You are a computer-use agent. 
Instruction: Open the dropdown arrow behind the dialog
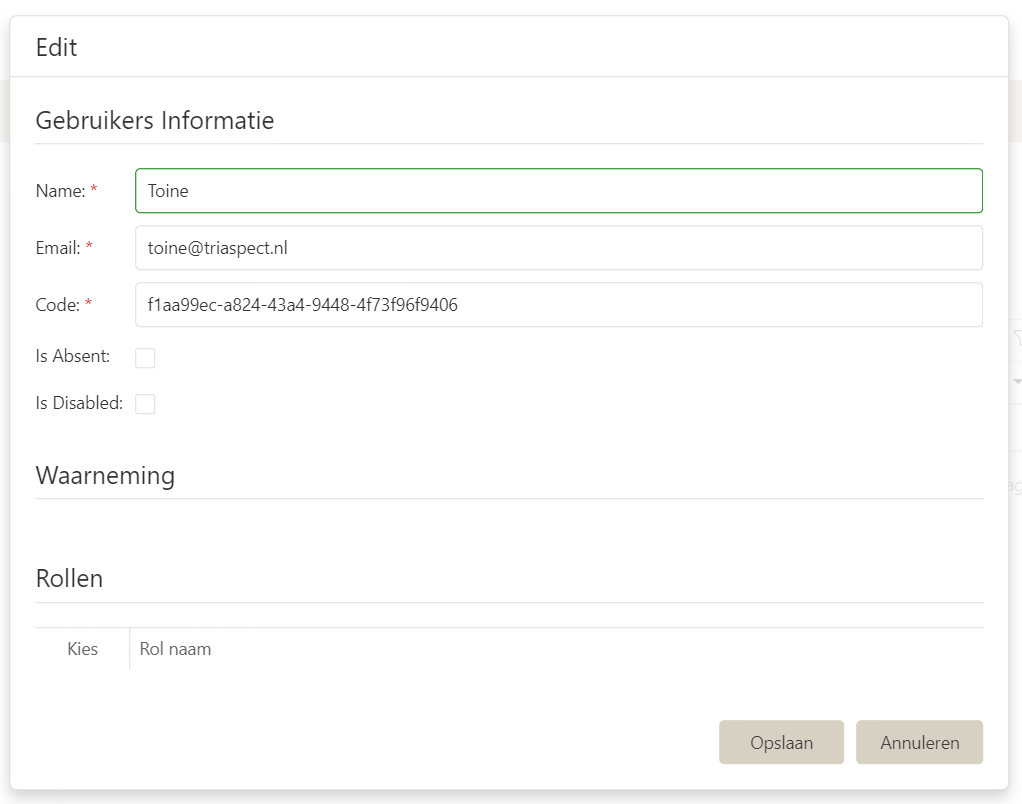point(1017,382)
